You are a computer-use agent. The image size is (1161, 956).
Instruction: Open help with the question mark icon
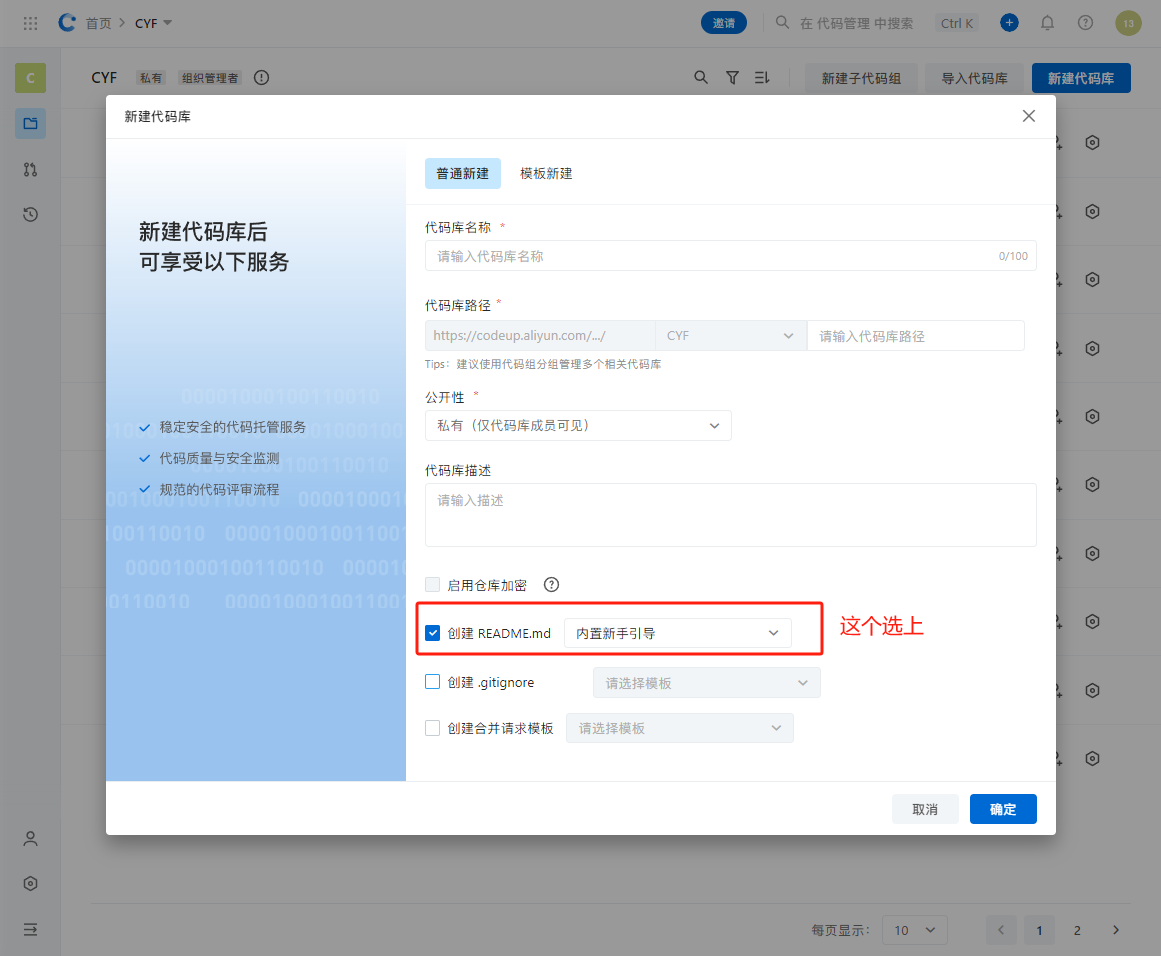1085,22
